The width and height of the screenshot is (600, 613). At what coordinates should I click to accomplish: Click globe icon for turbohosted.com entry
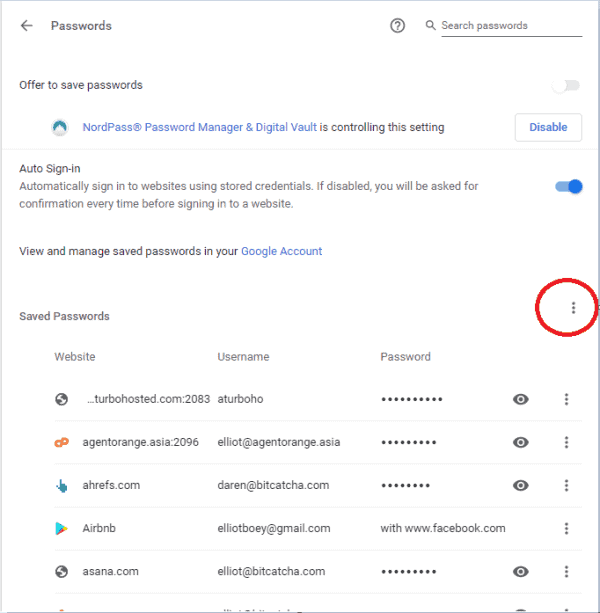click(61, 399)
